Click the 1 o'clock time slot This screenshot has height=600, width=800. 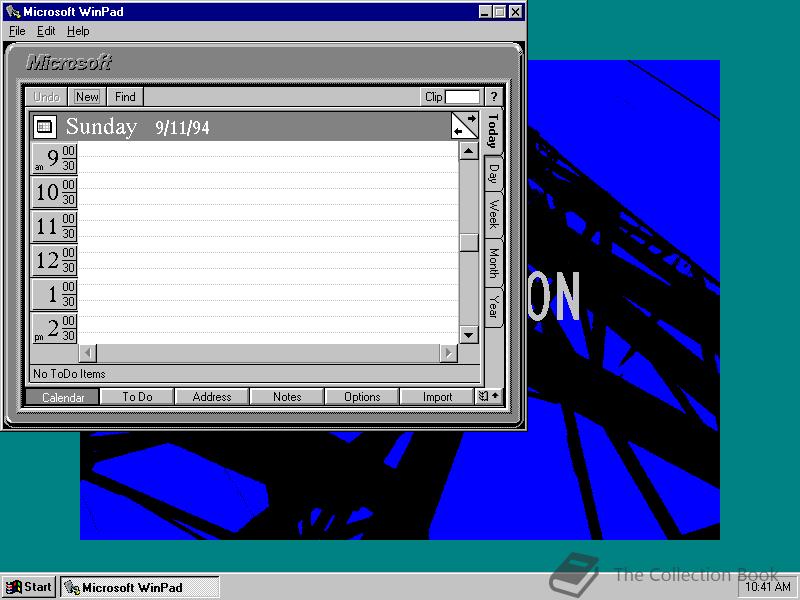[x=55, y=294]
